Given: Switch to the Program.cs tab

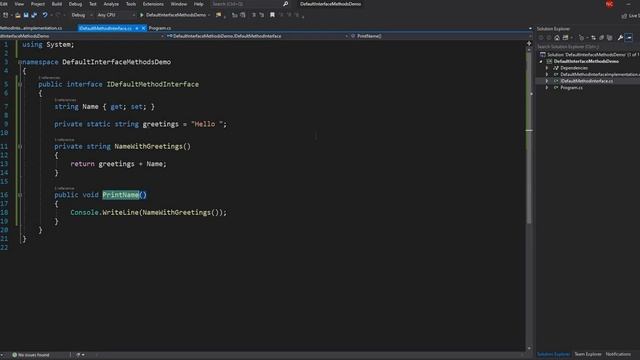Looking at the screenshot, I should coord(160,28).
